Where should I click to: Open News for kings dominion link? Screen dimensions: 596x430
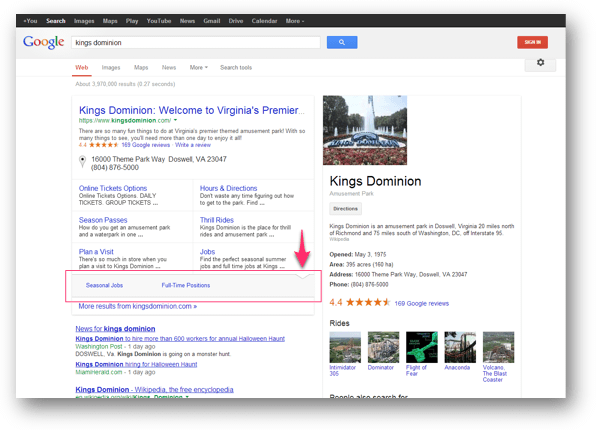[115, 328]
